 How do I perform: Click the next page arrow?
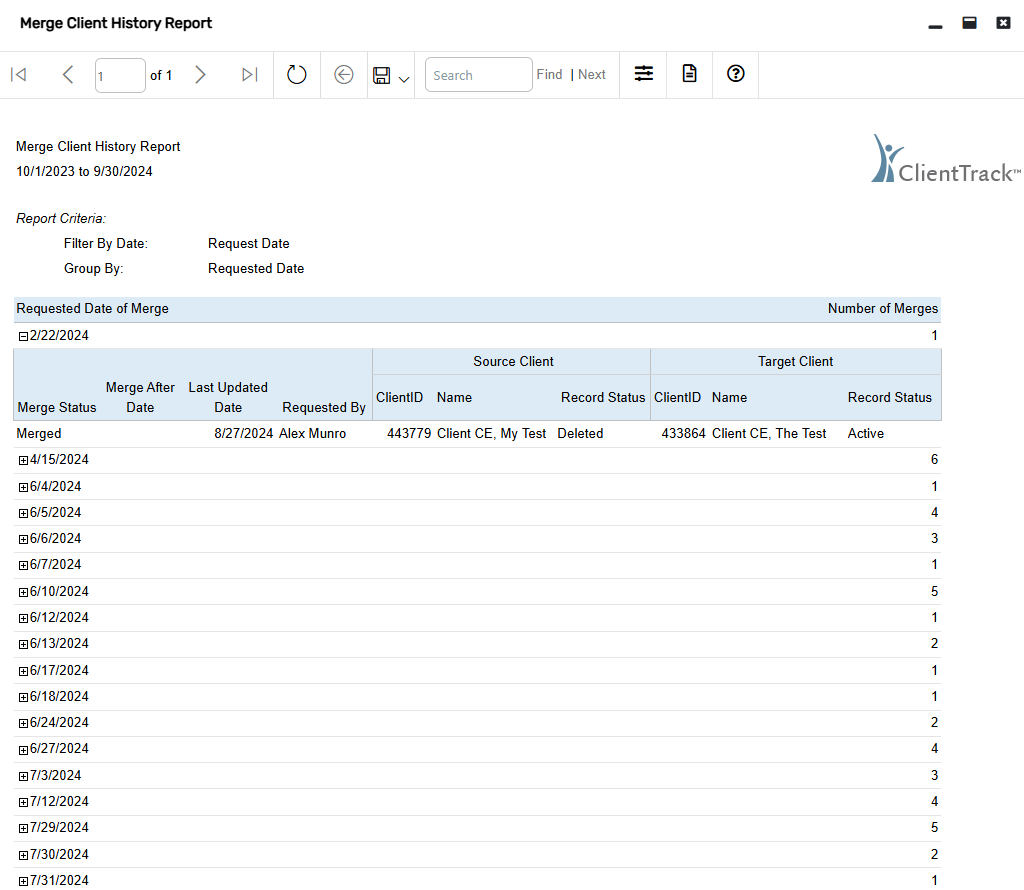200,74
